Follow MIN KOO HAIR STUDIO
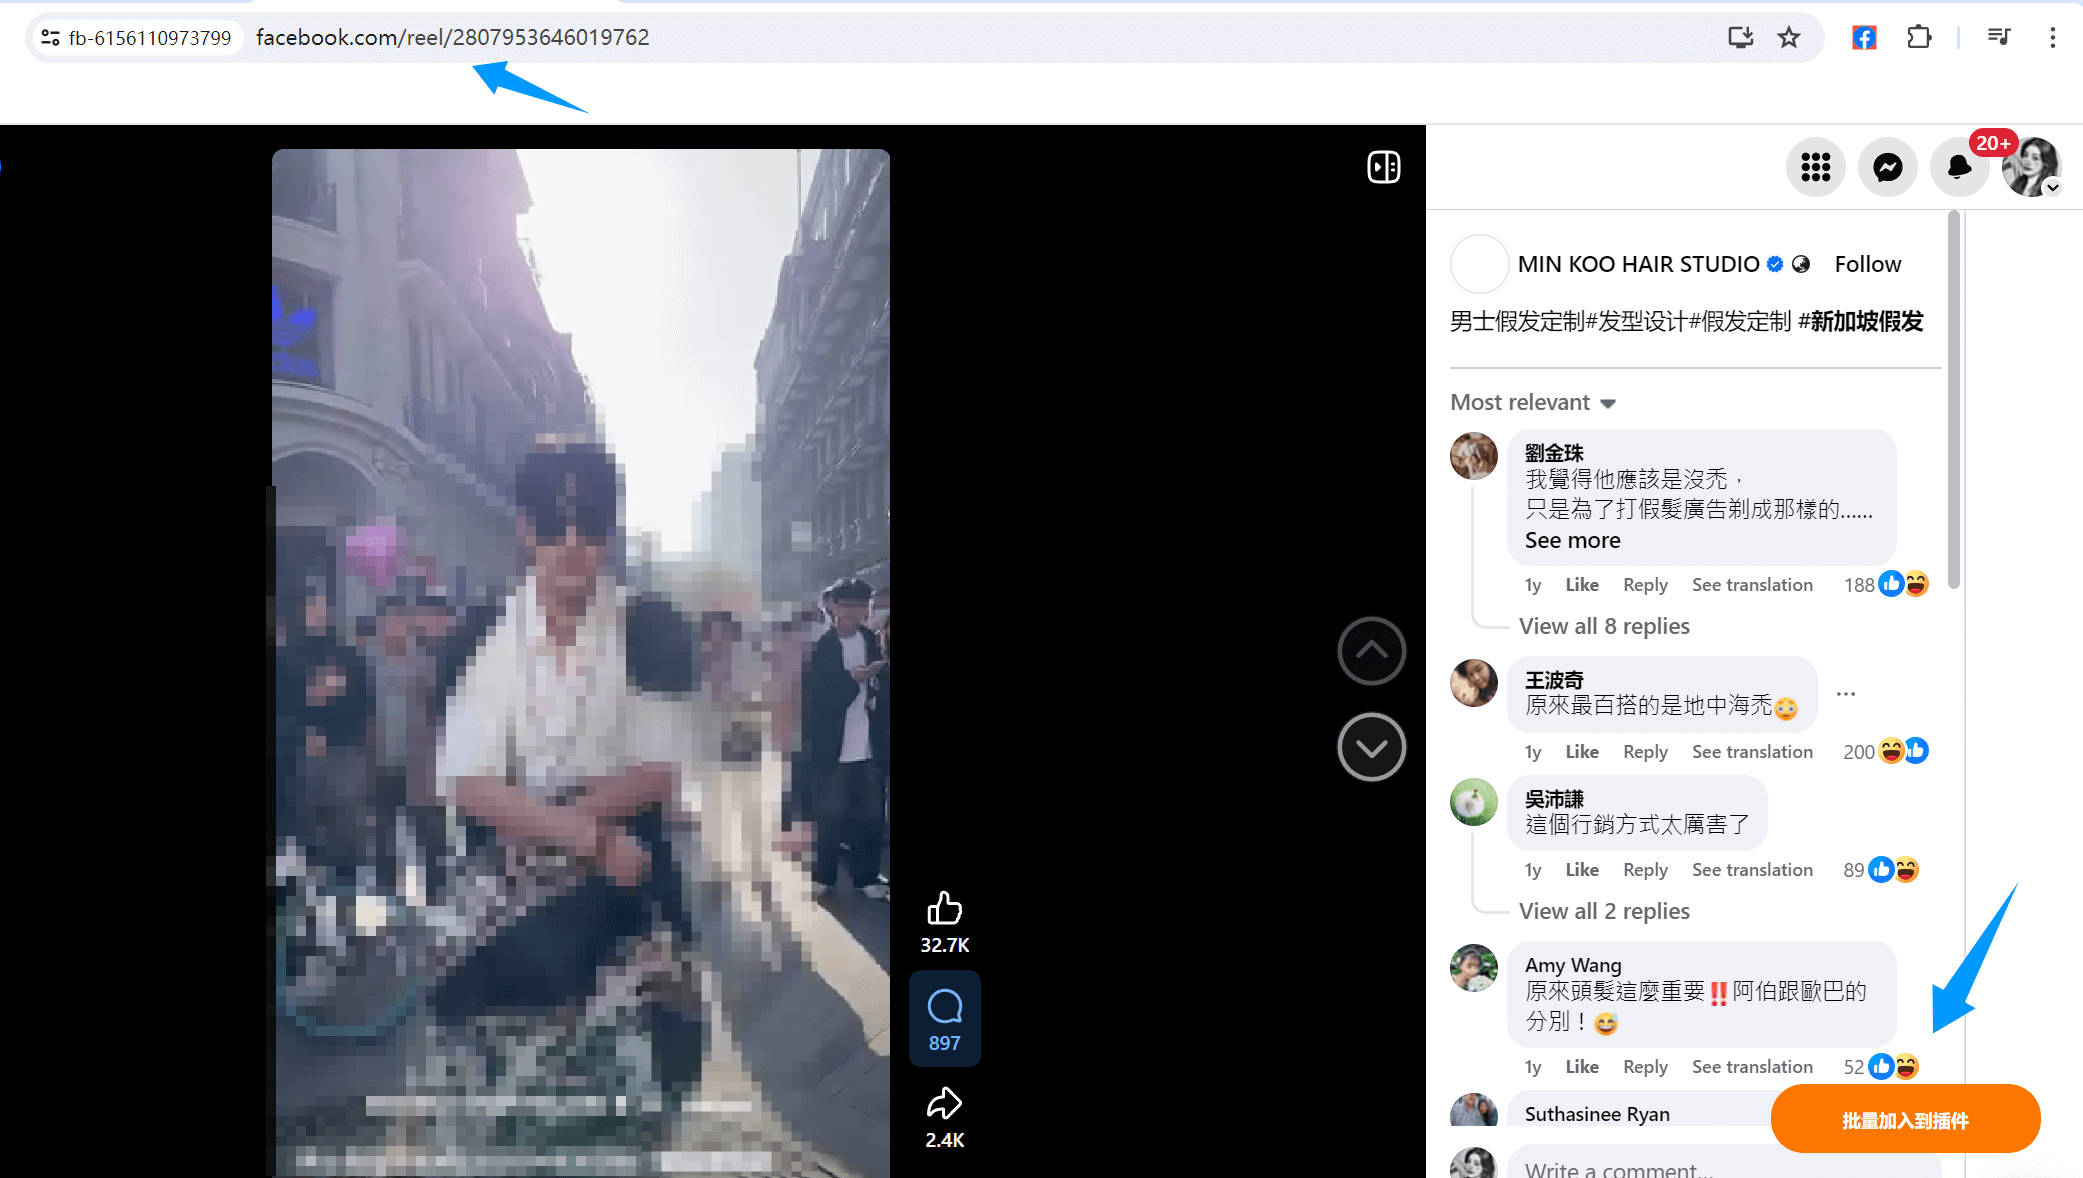The width and height of the screenshot is (2083, 1178). coord(1867,264)
